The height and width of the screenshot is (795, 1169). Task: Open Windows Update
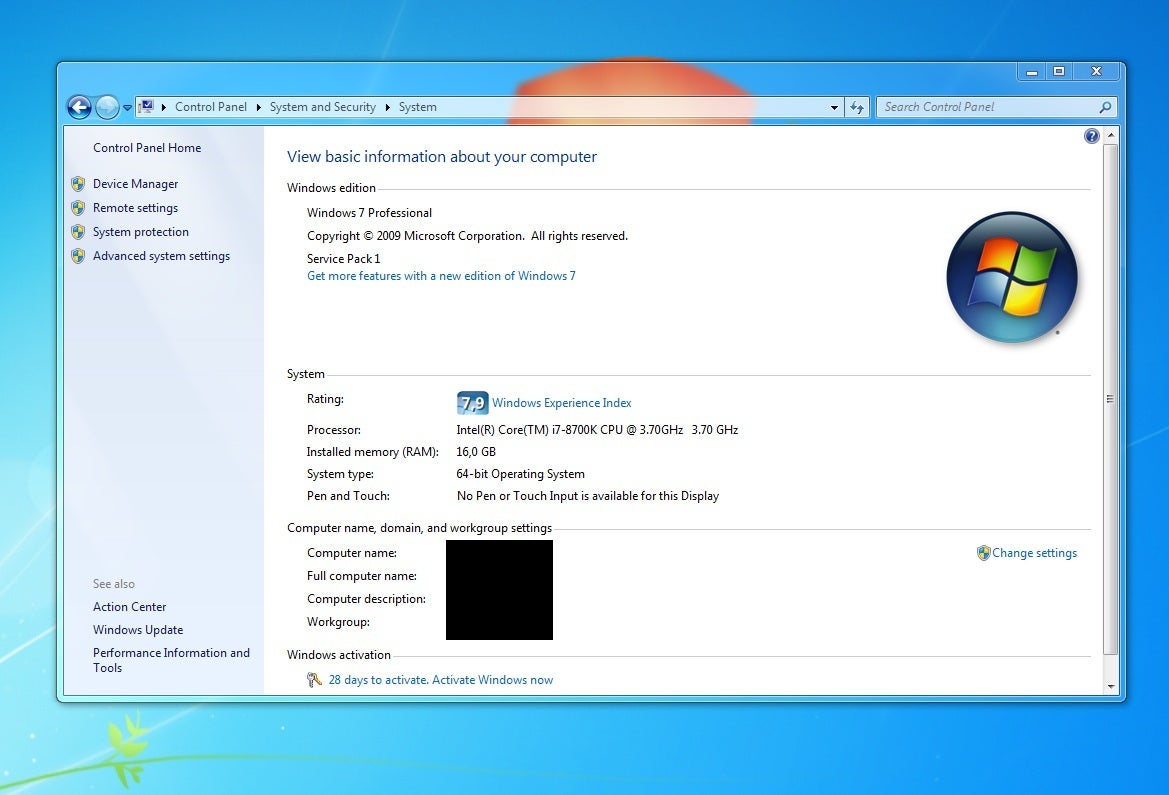138,630
